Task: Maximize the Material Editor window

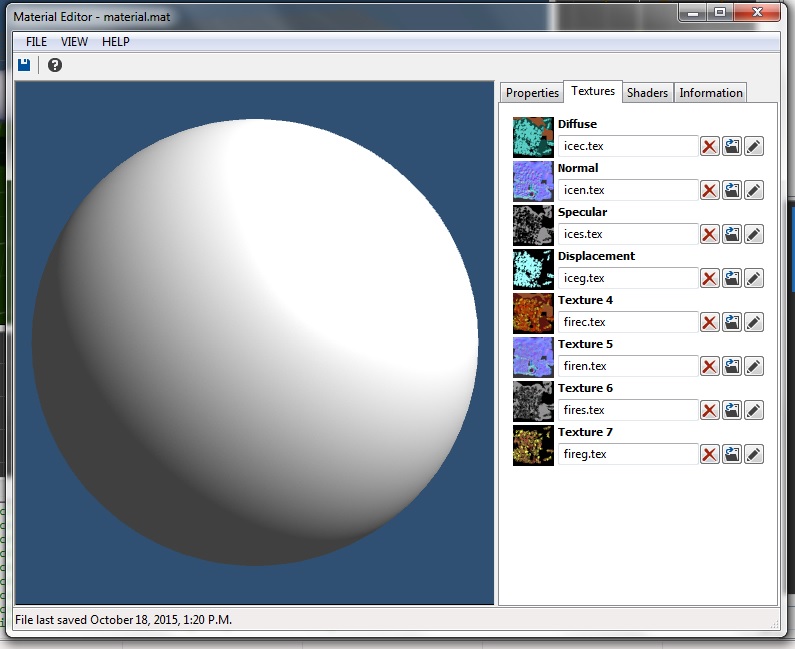Action: (719, 13)
